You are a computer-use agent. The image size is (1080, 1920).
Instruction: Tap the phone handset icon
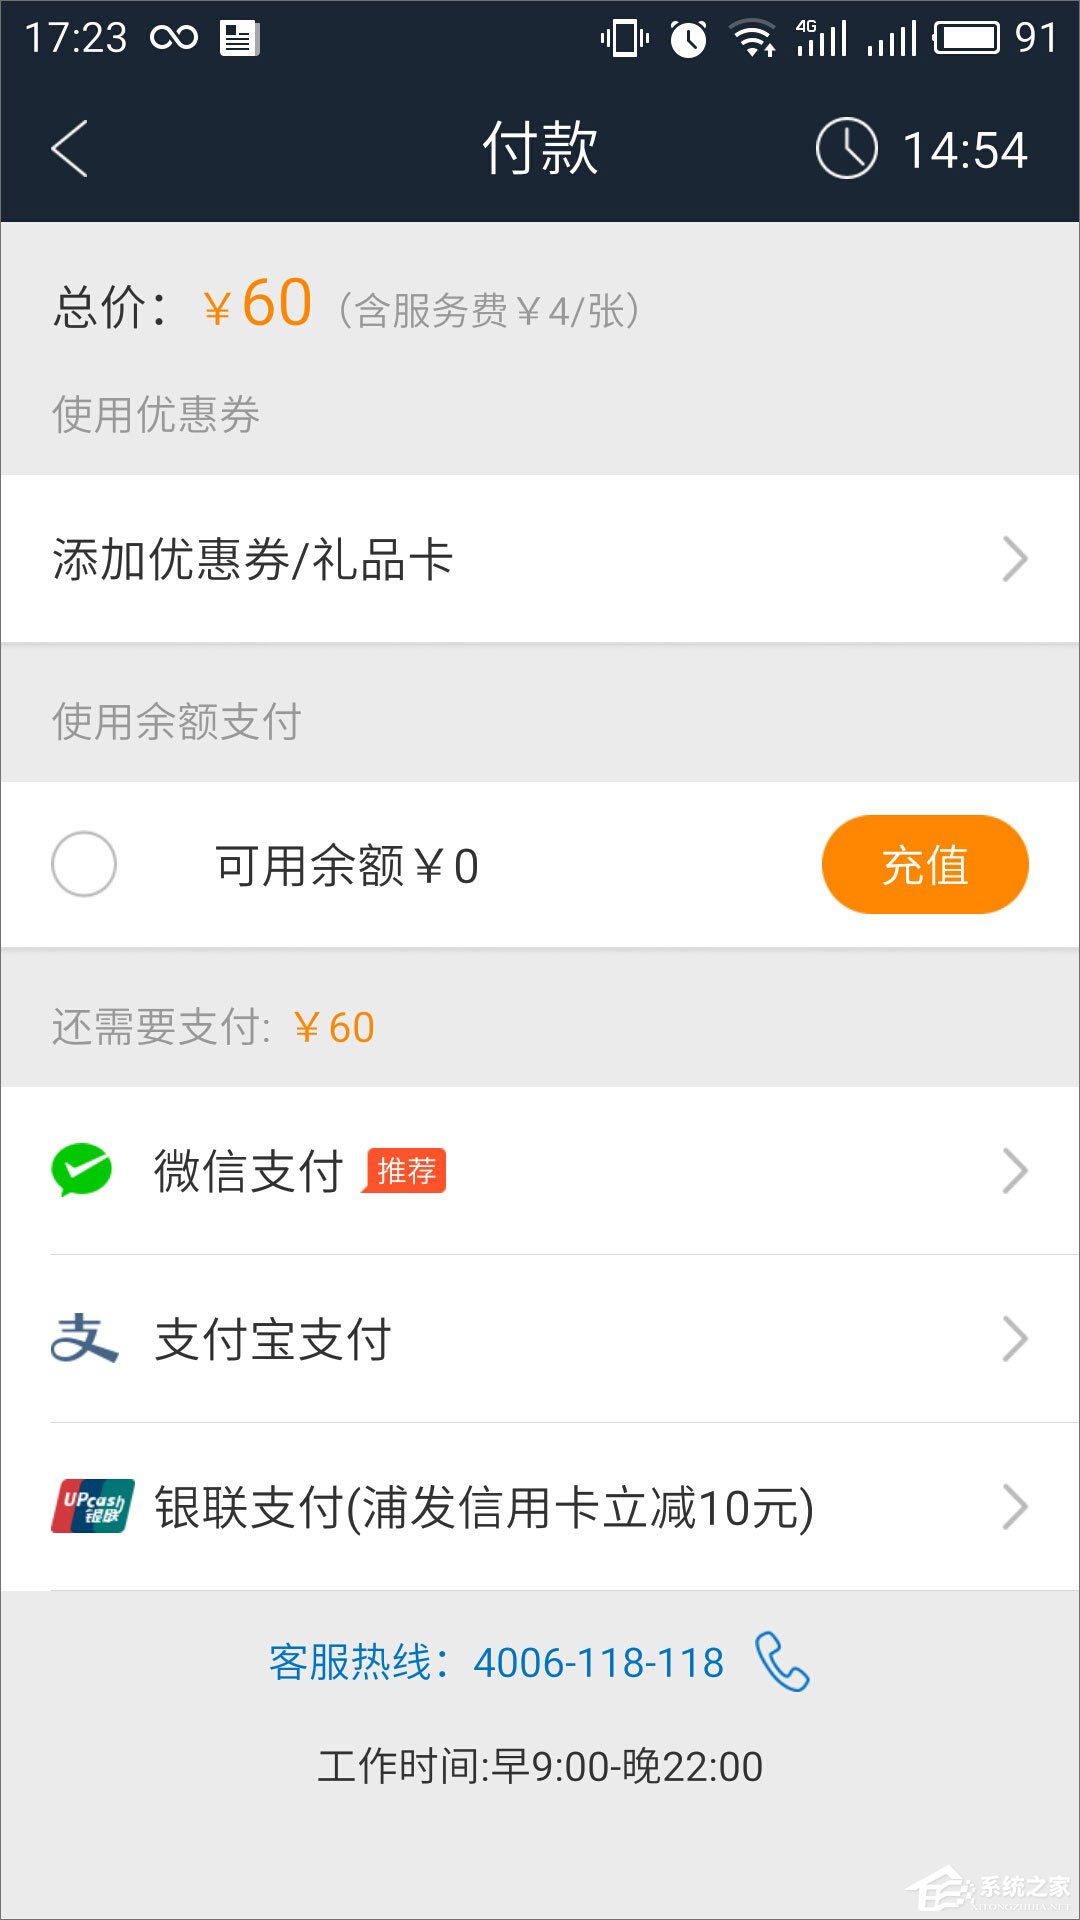click(x=782, y=1662)
